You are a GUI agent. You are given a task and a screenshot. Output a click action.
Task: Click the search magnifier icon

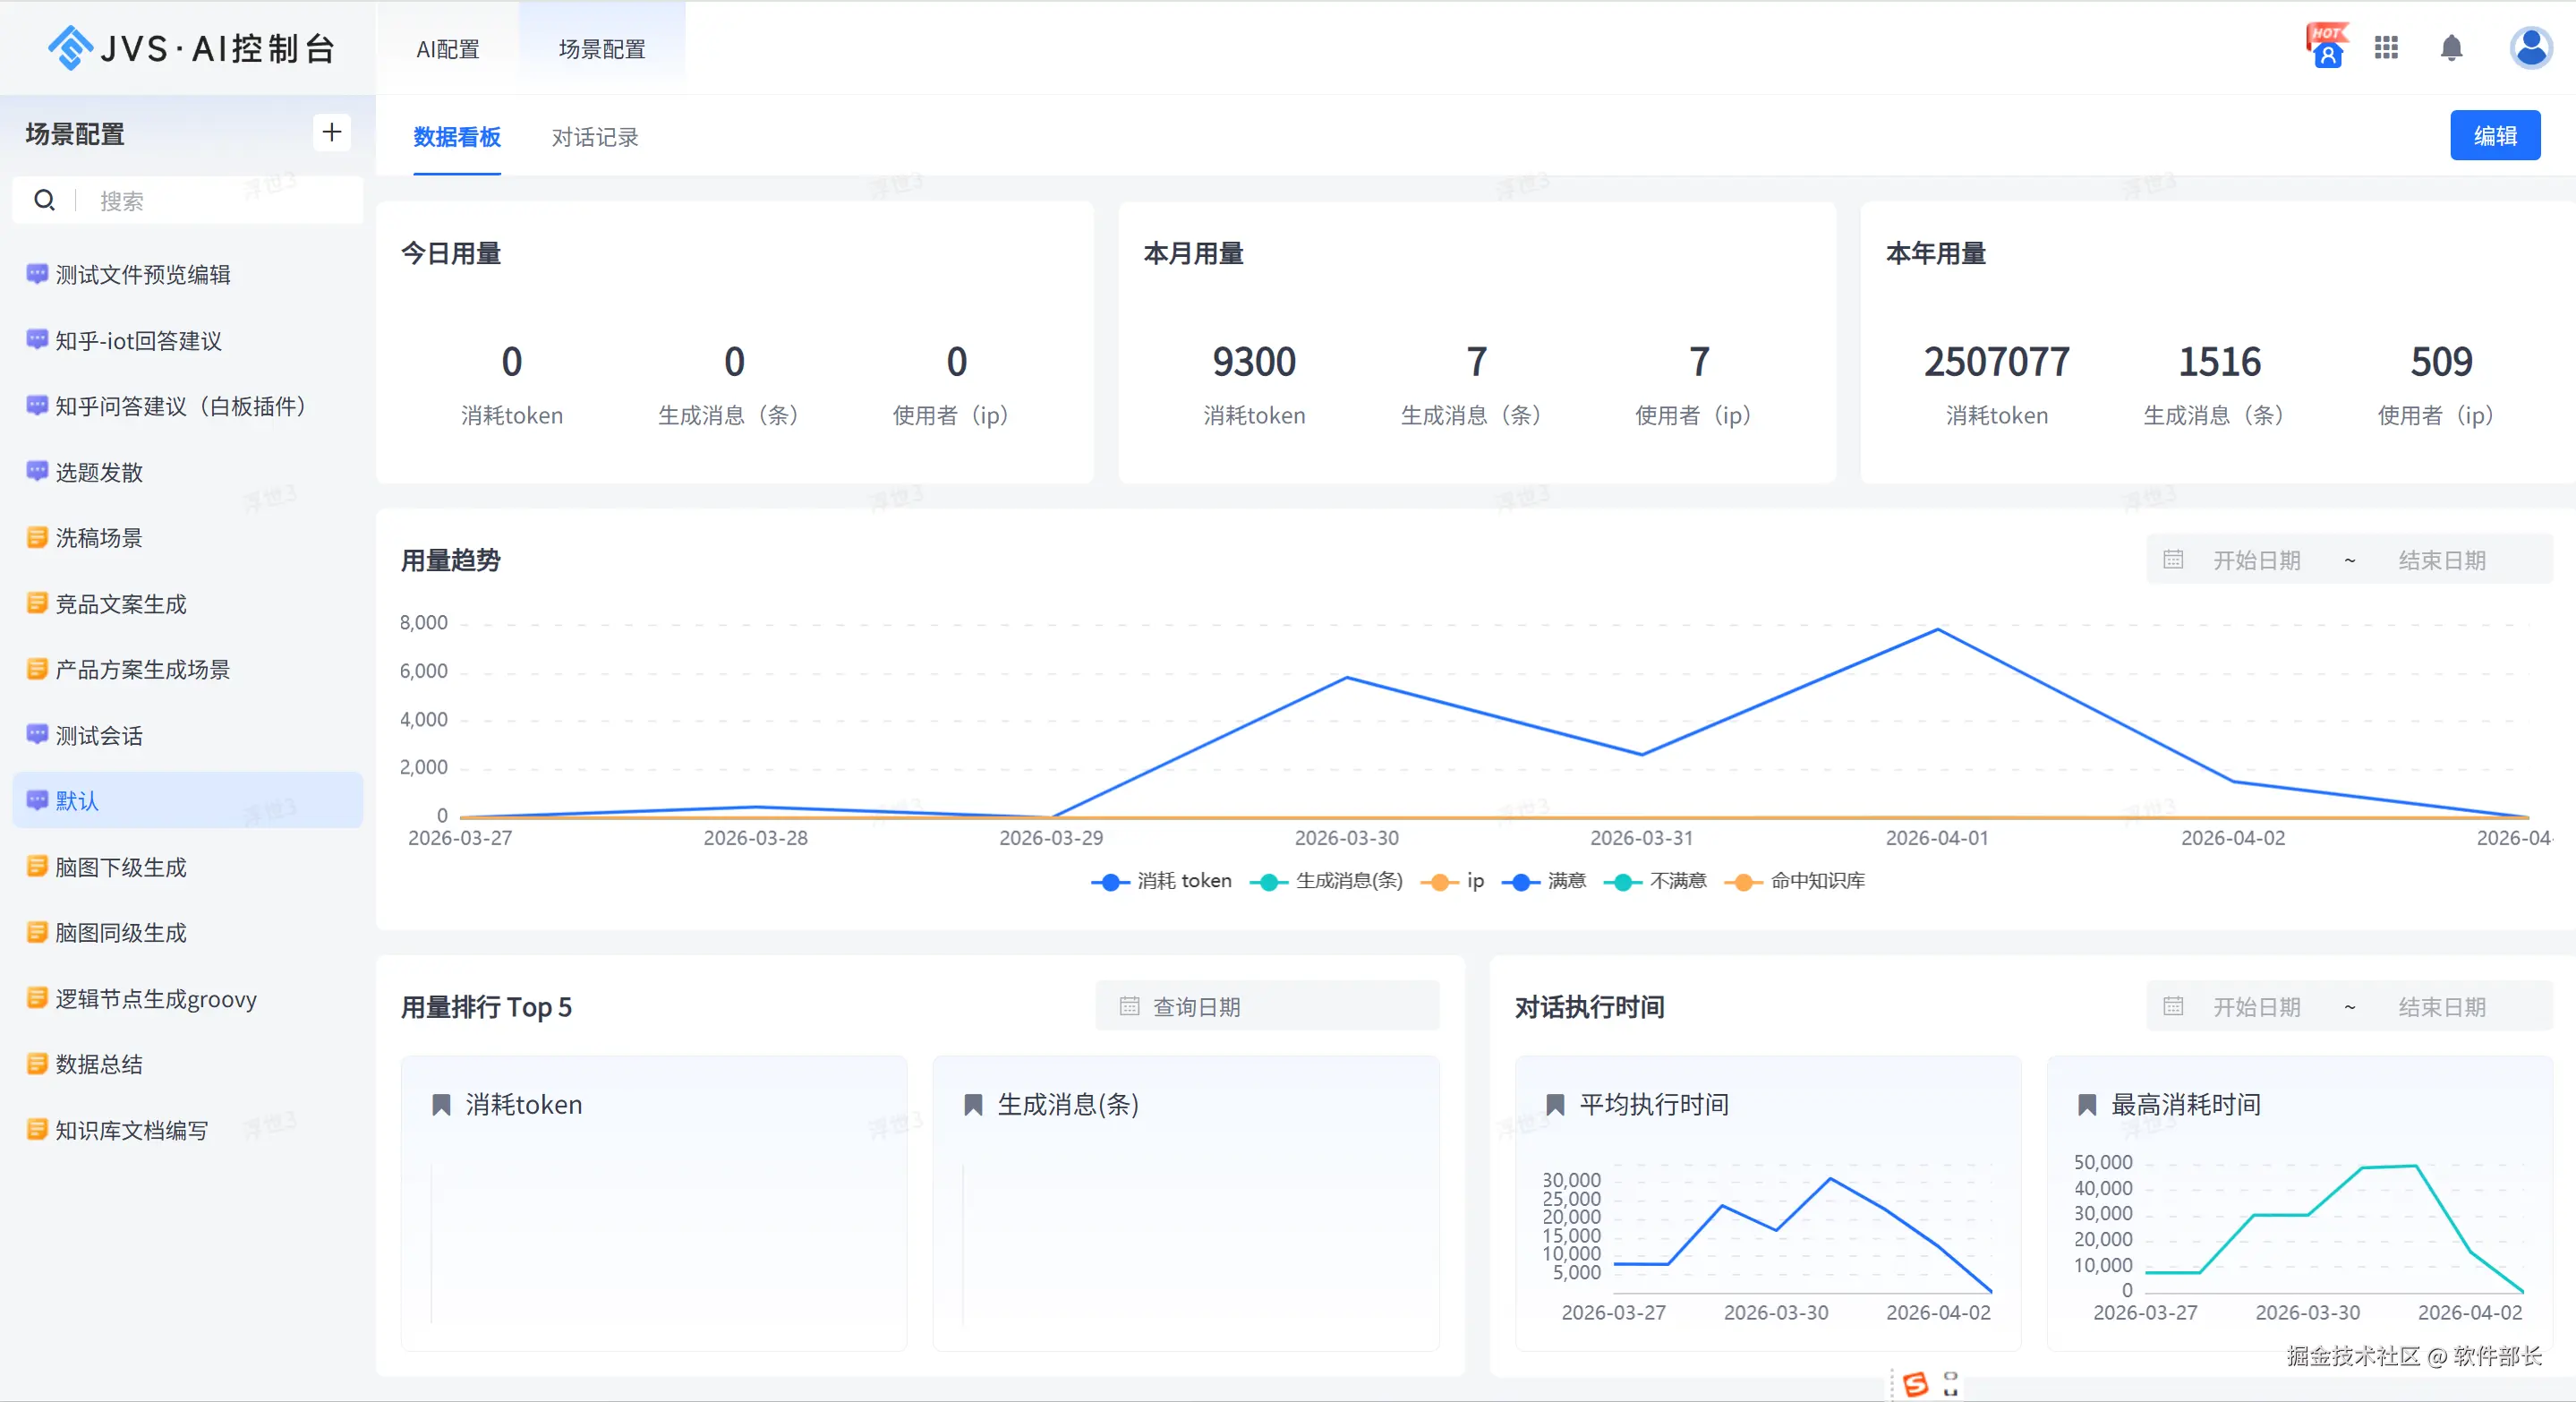coord(44,201)
